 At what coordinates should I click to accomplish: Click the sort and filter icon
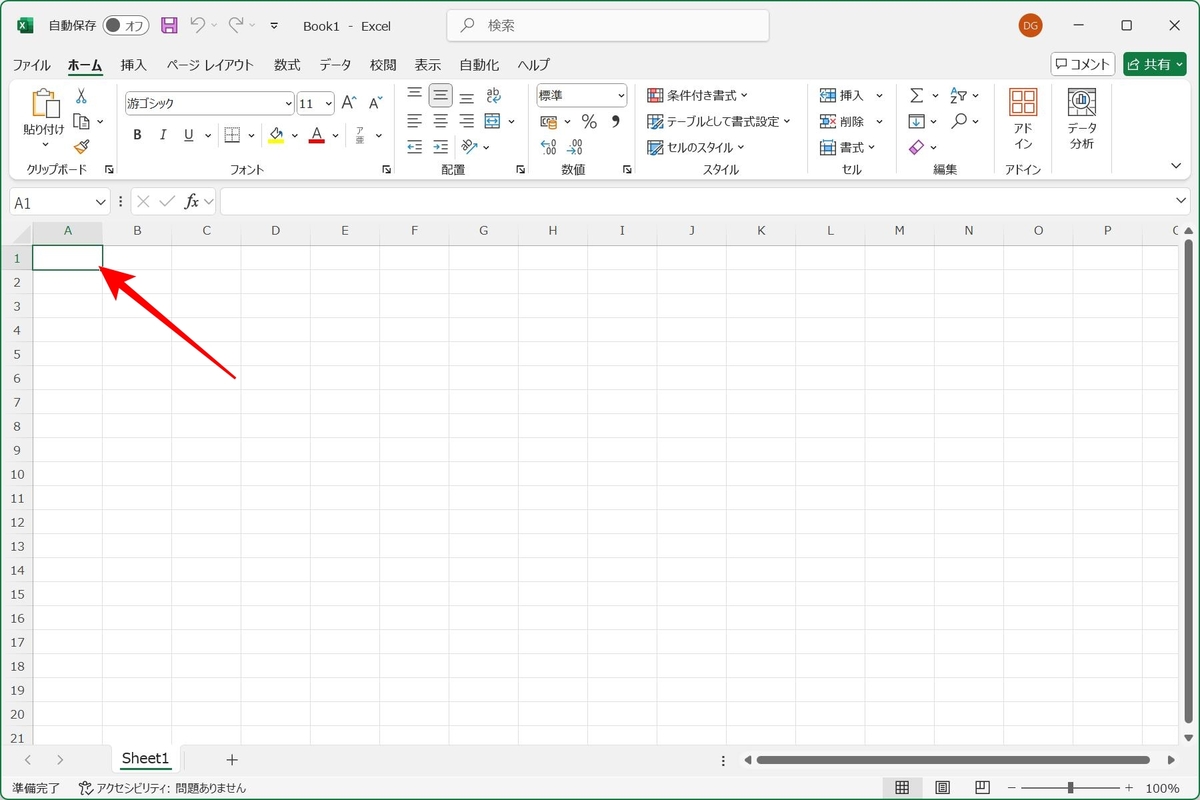click(958, 96)
